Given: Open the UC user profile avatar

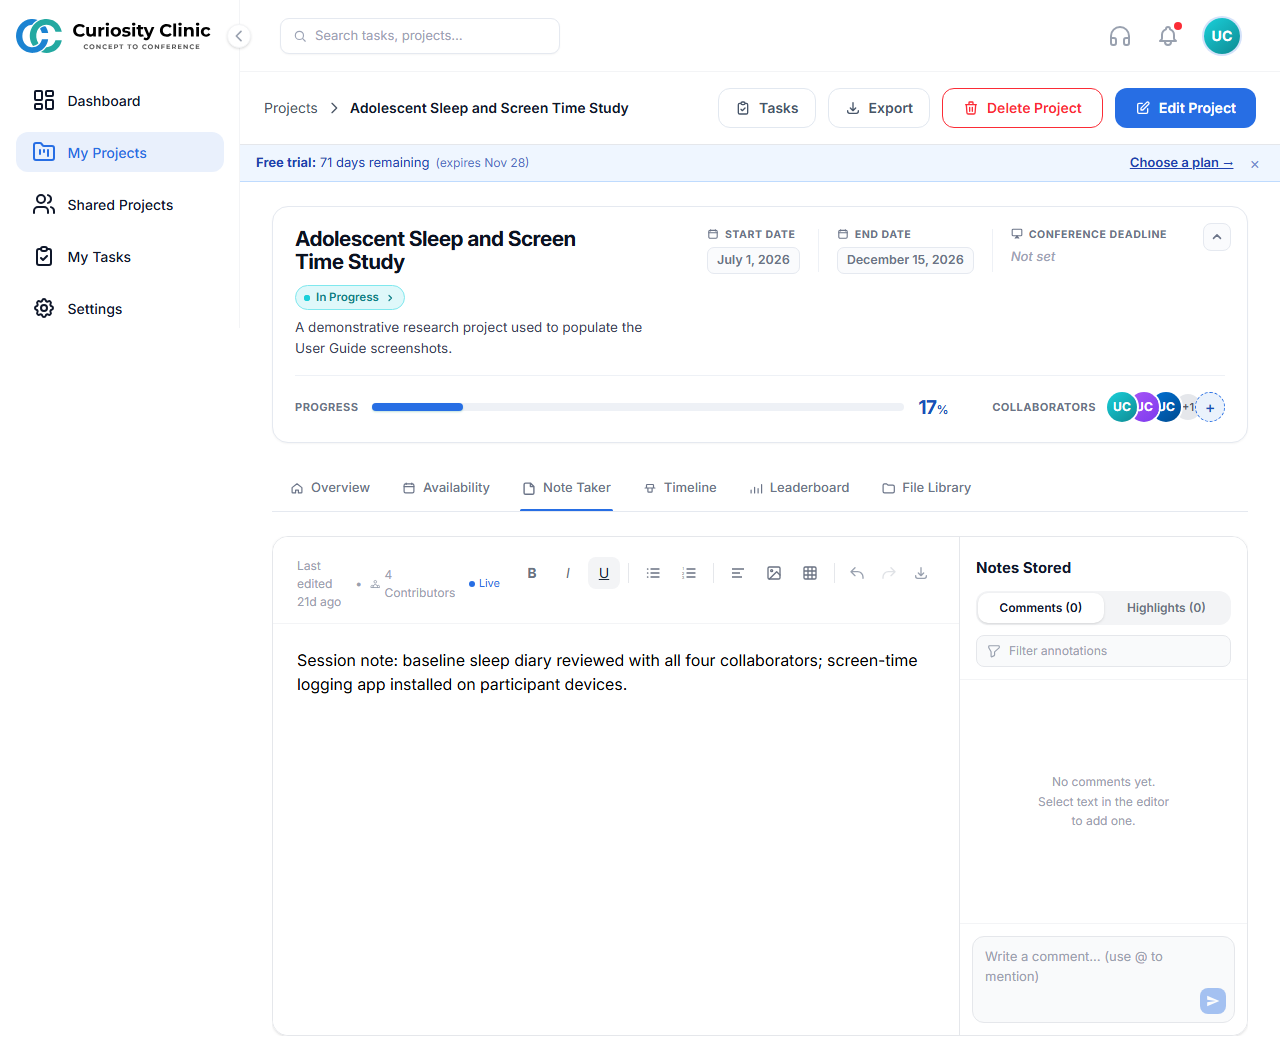Looking at the screenshot, I should [x=1222, y=36].
